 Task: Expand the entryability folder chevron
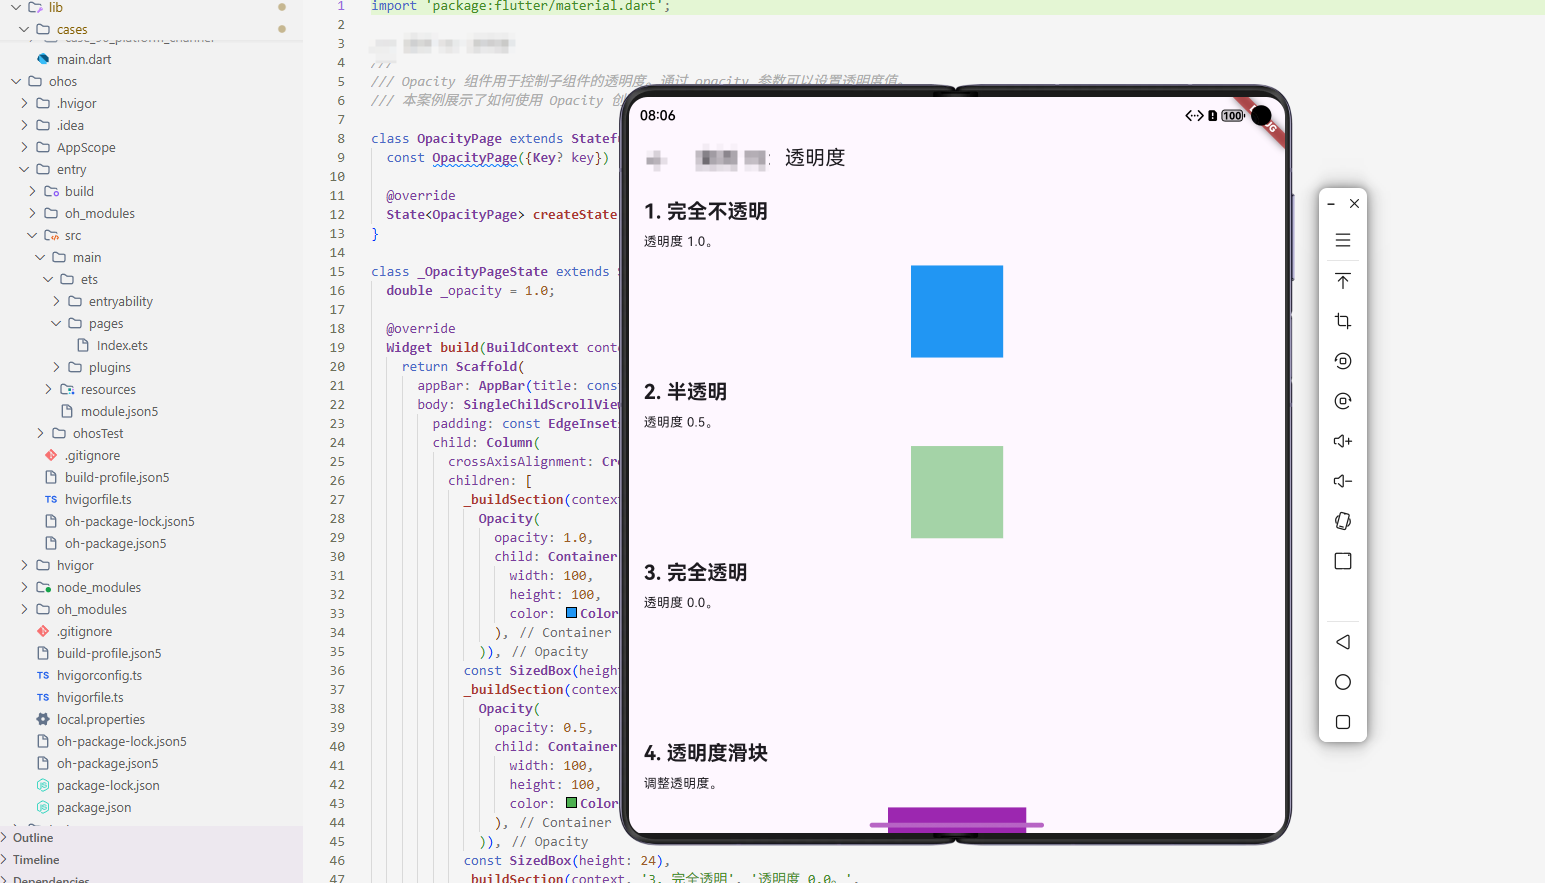coord(56,301)
